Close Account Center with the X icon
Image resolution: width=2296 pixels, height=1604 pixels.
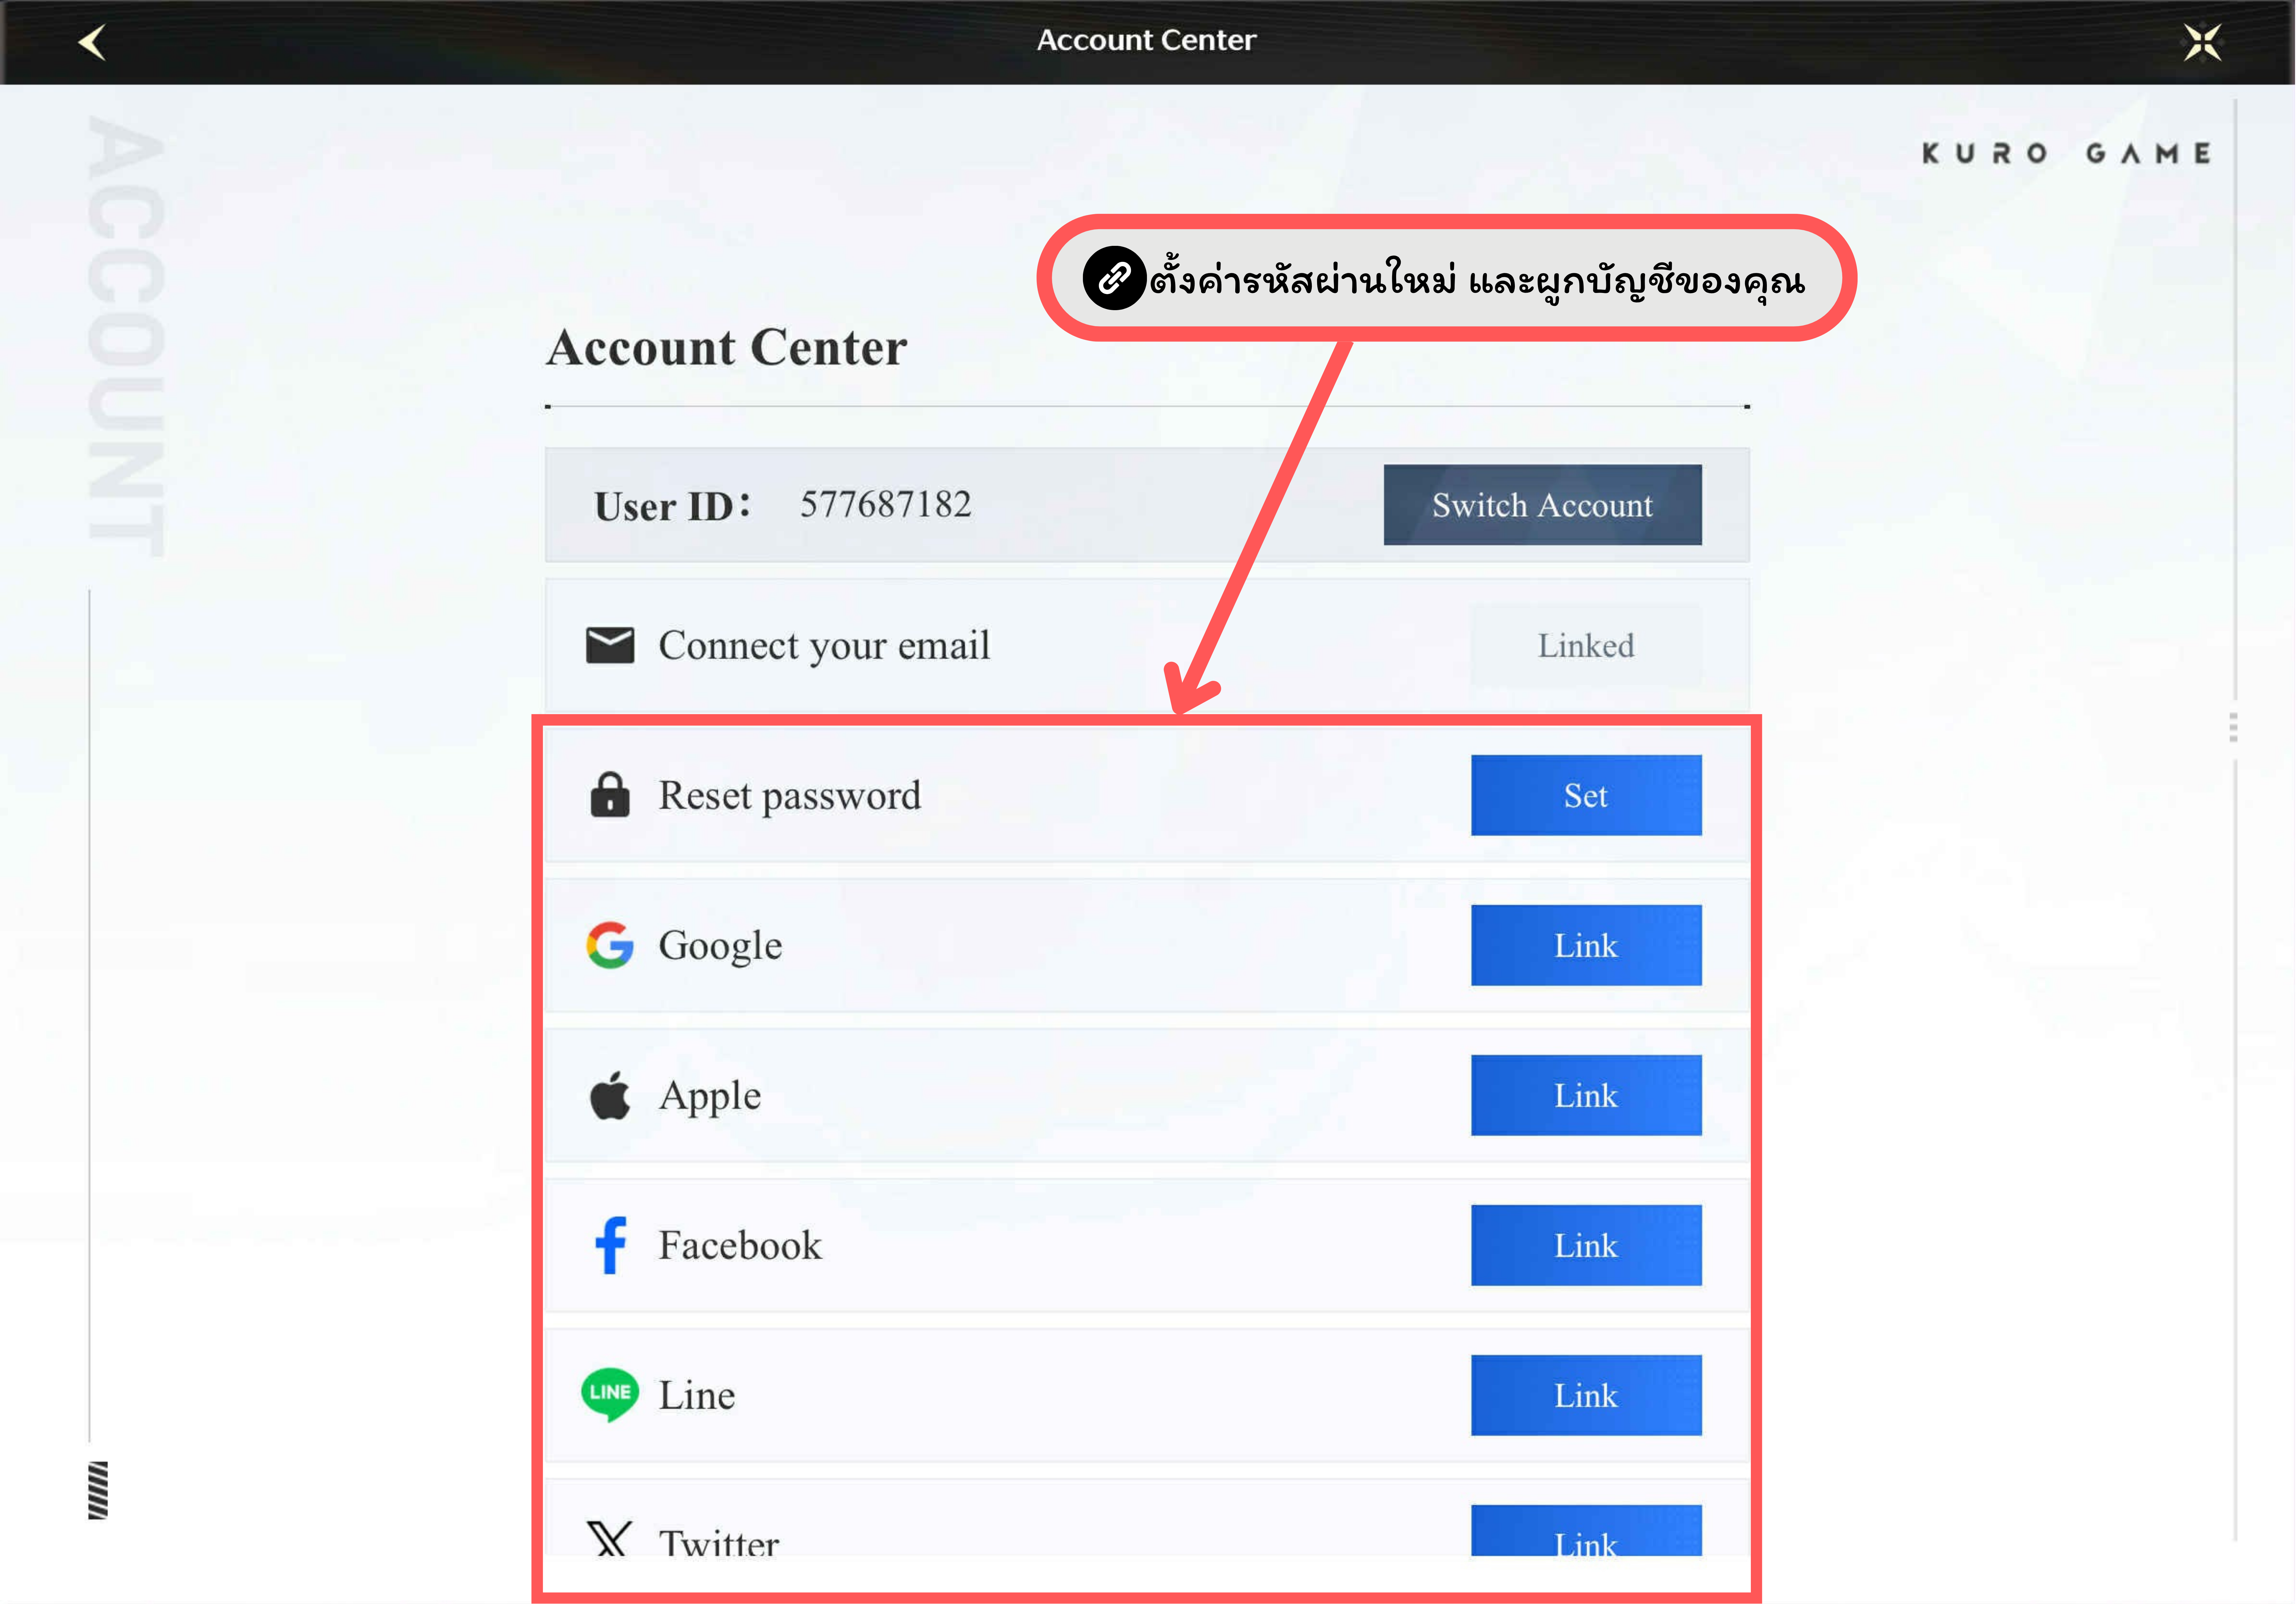tap(2202, 42)
